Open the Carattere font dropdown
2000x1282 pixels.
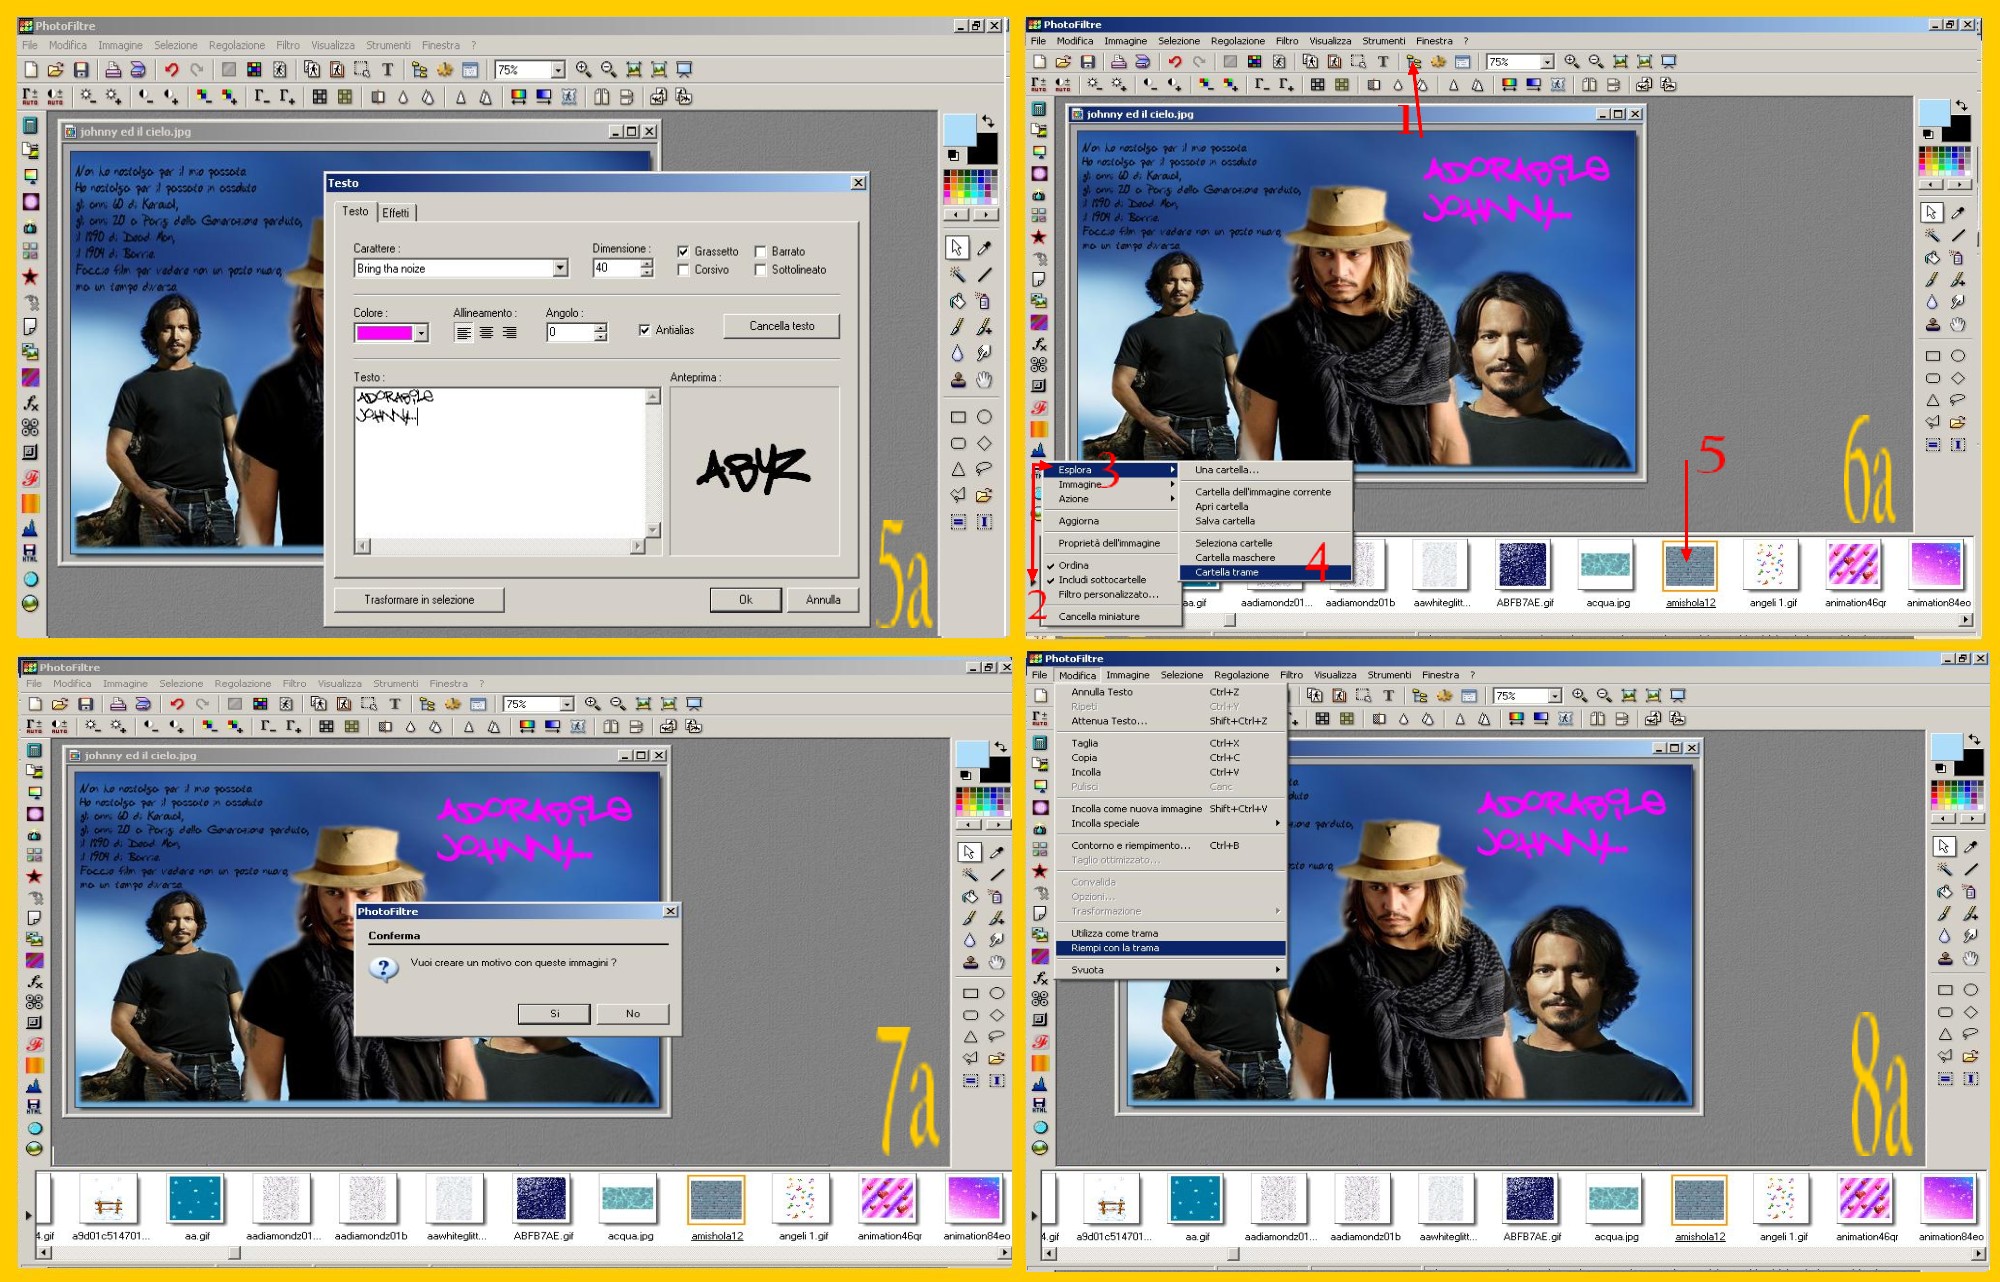pos(560,268)
